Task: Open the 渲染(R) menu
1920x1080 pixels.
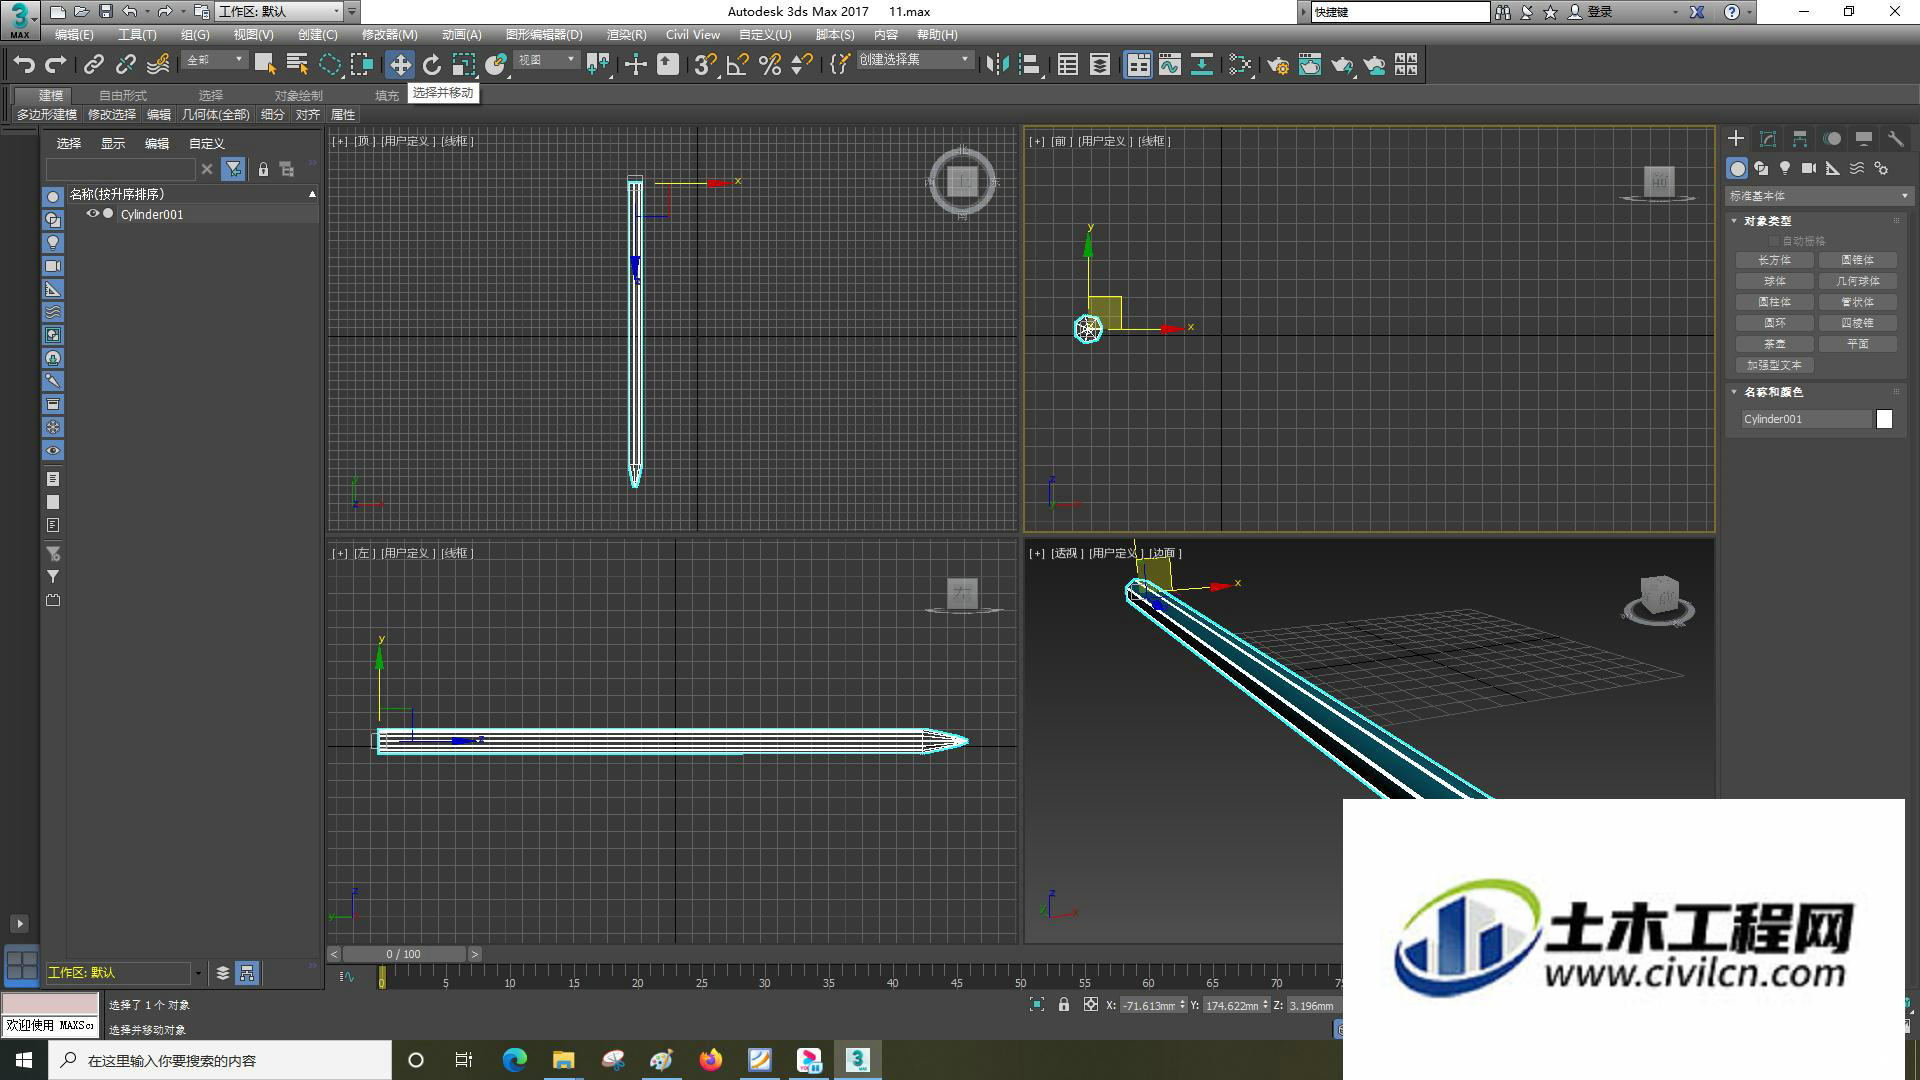Action: click(626, 34)
